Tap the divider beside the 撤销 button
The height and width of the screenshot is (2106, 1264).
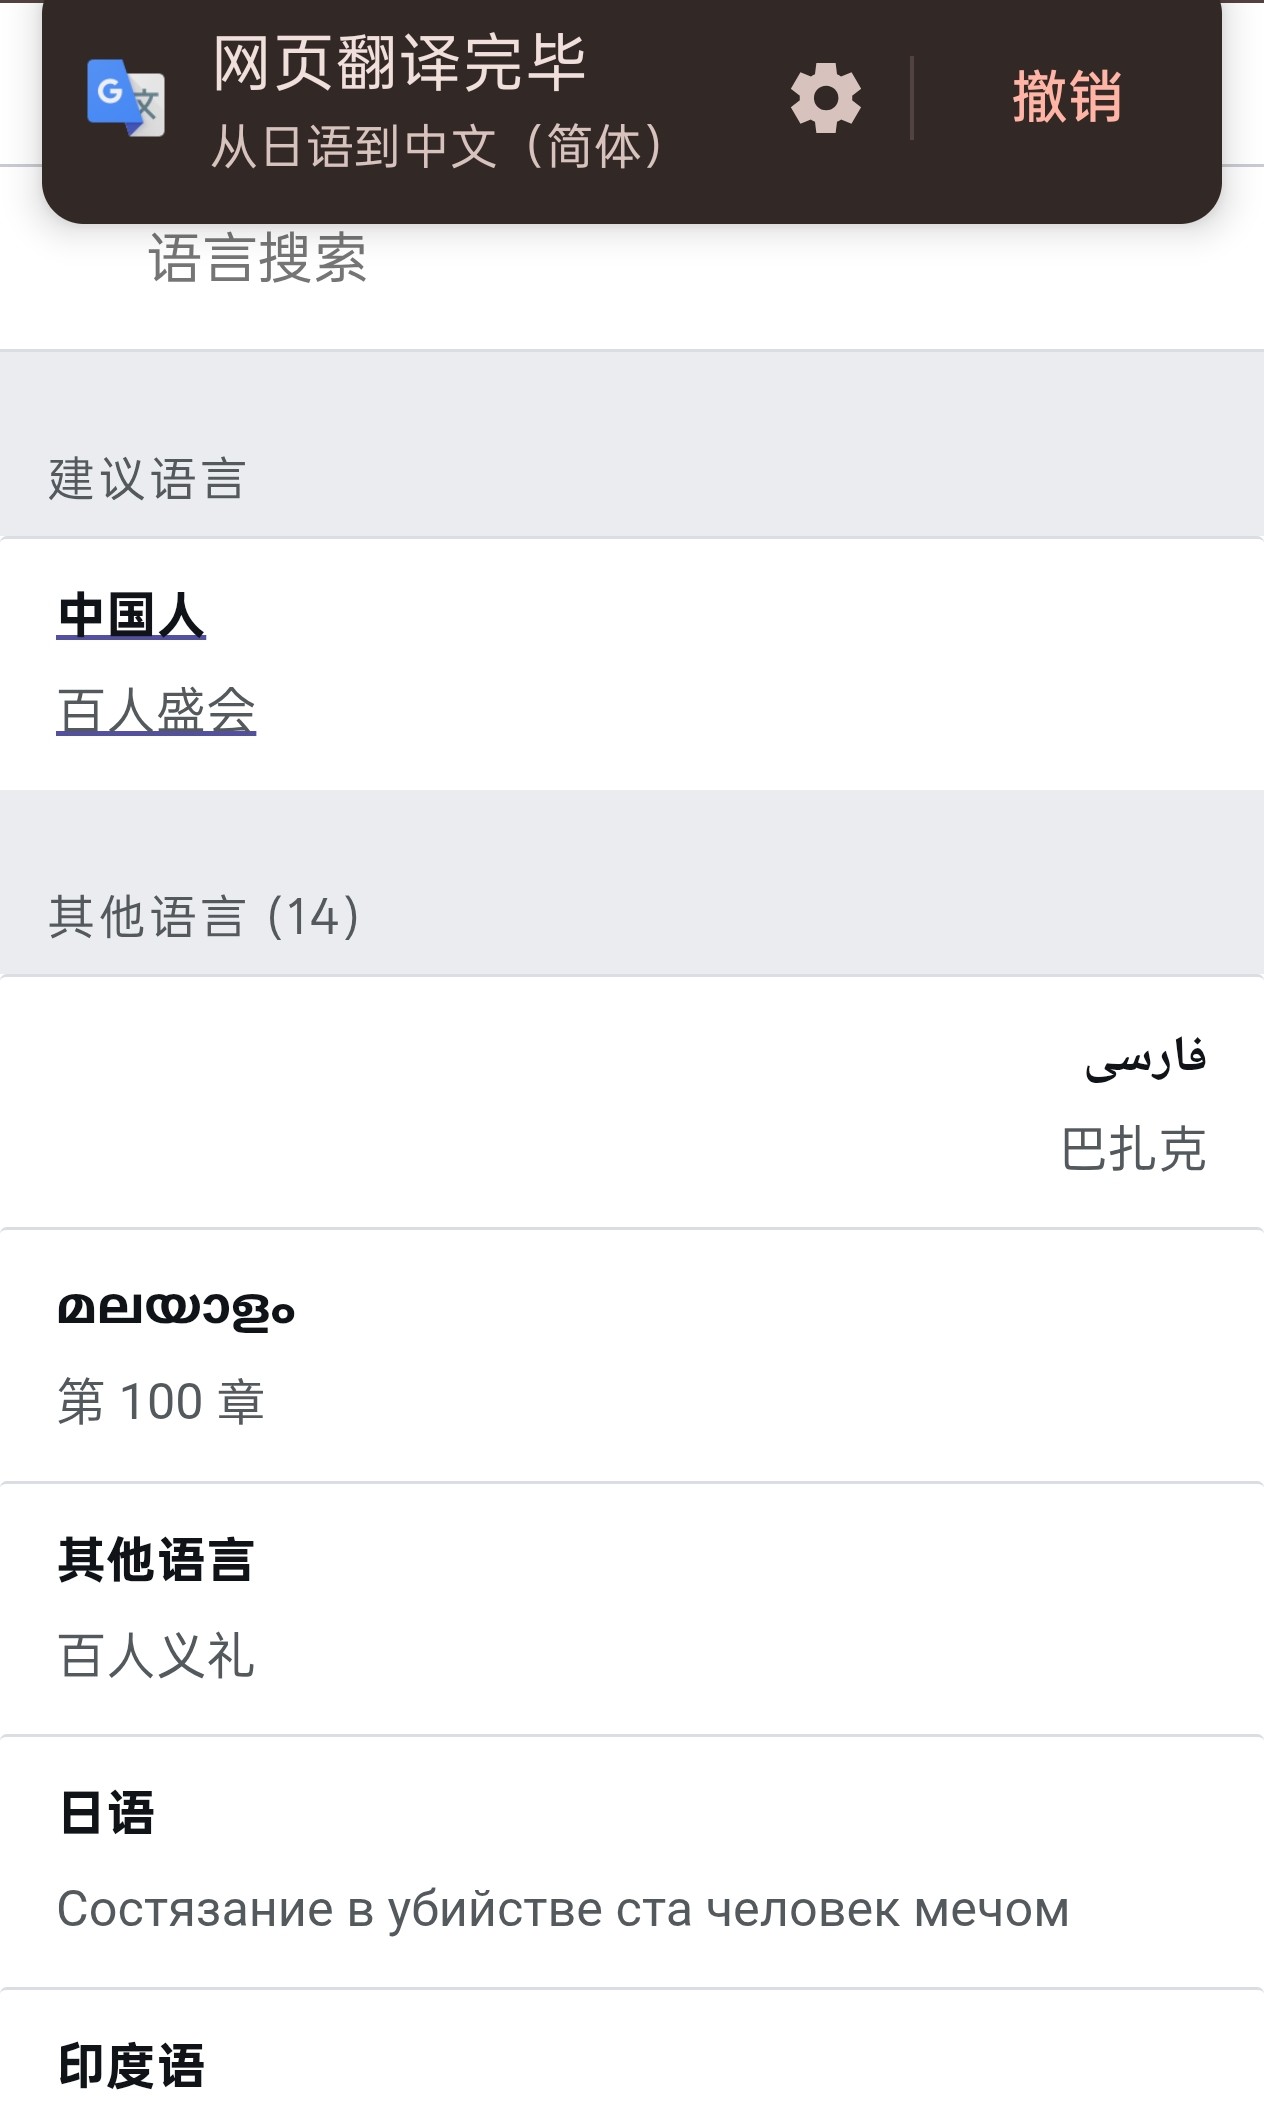[912, 97]
